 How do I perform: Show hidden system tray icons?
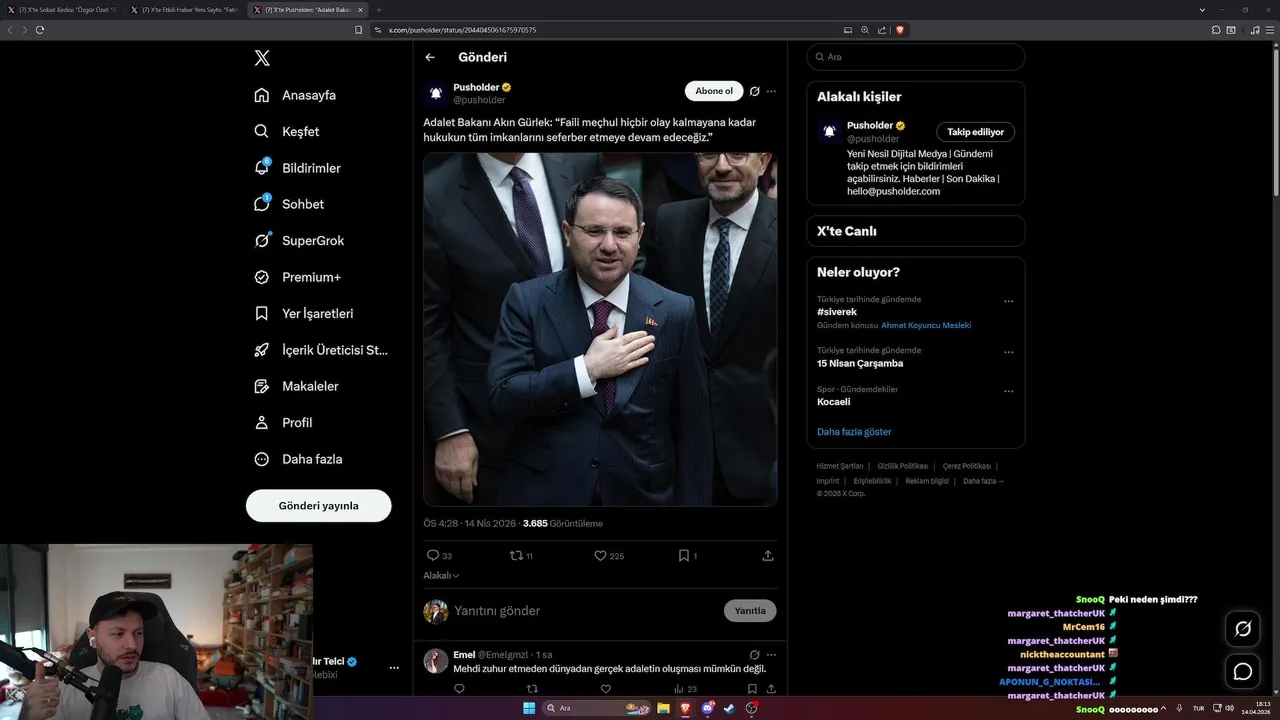coord(1162,708)
